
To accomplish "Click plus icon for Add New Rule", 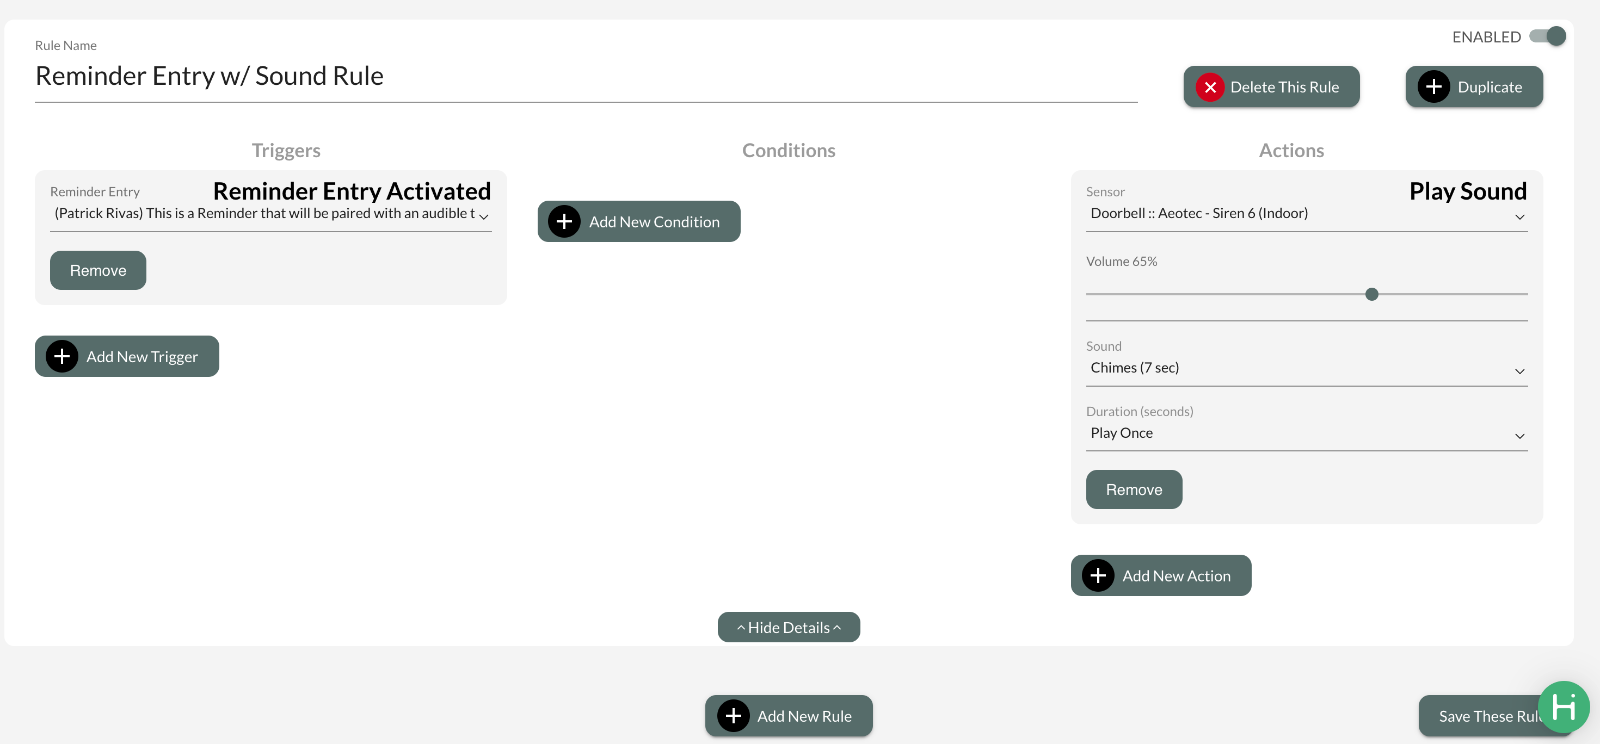I will pyautogui.click(x=733, y=716).
